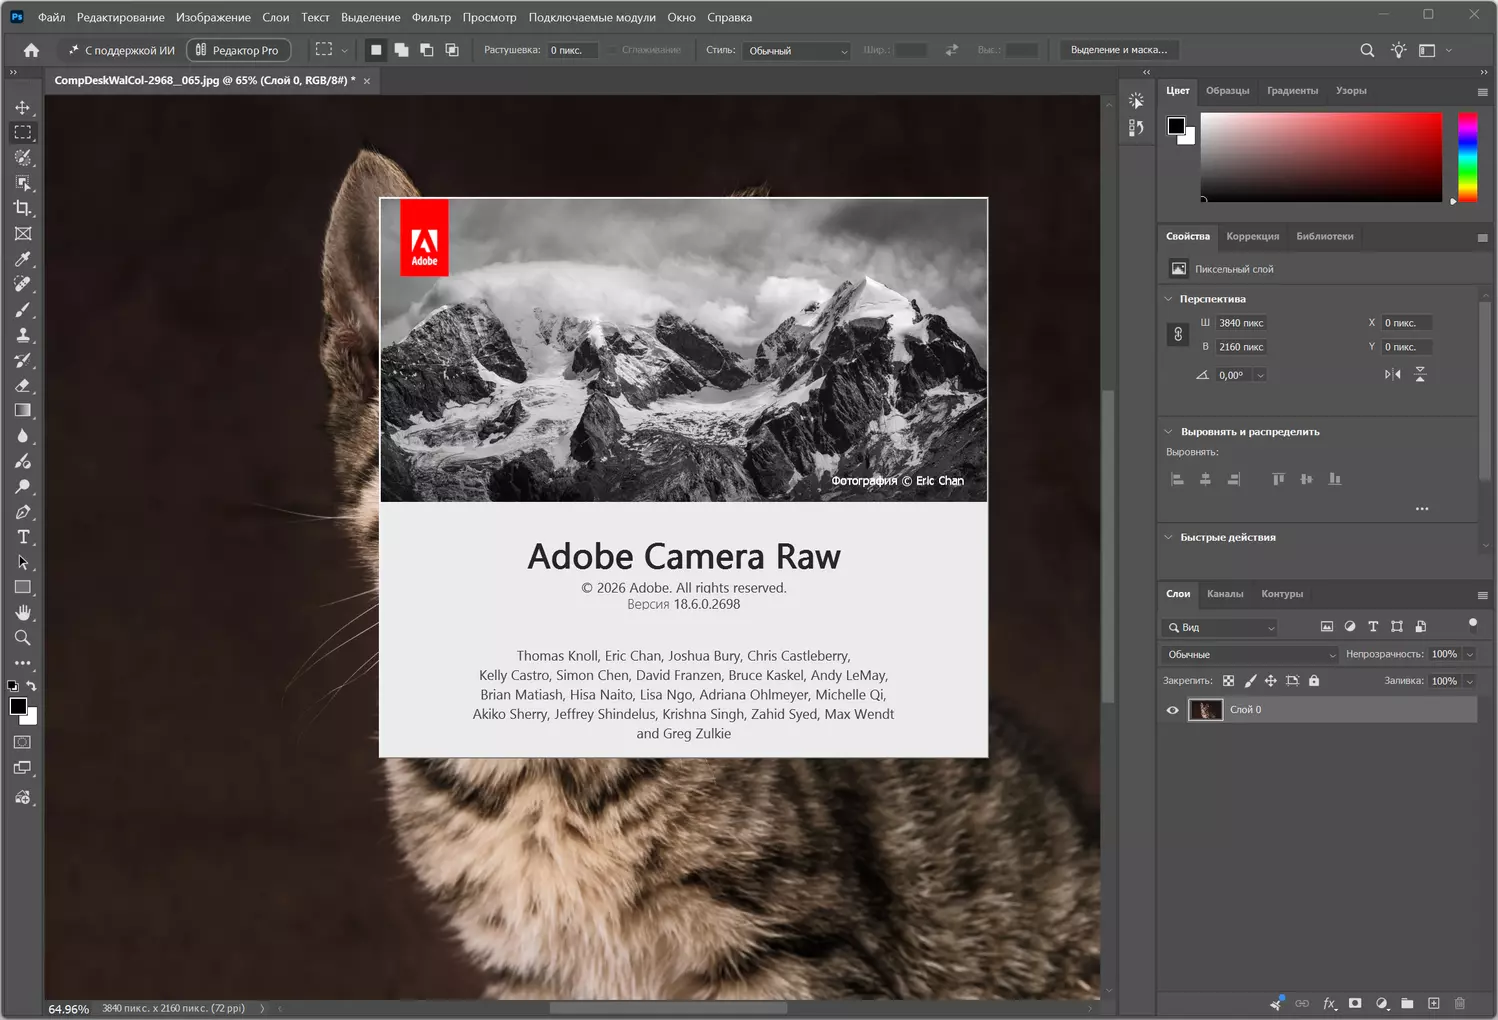Select the Blur tool
Image resolution: width=1498 pixels, height=1020 pixels.
[22, 436]
